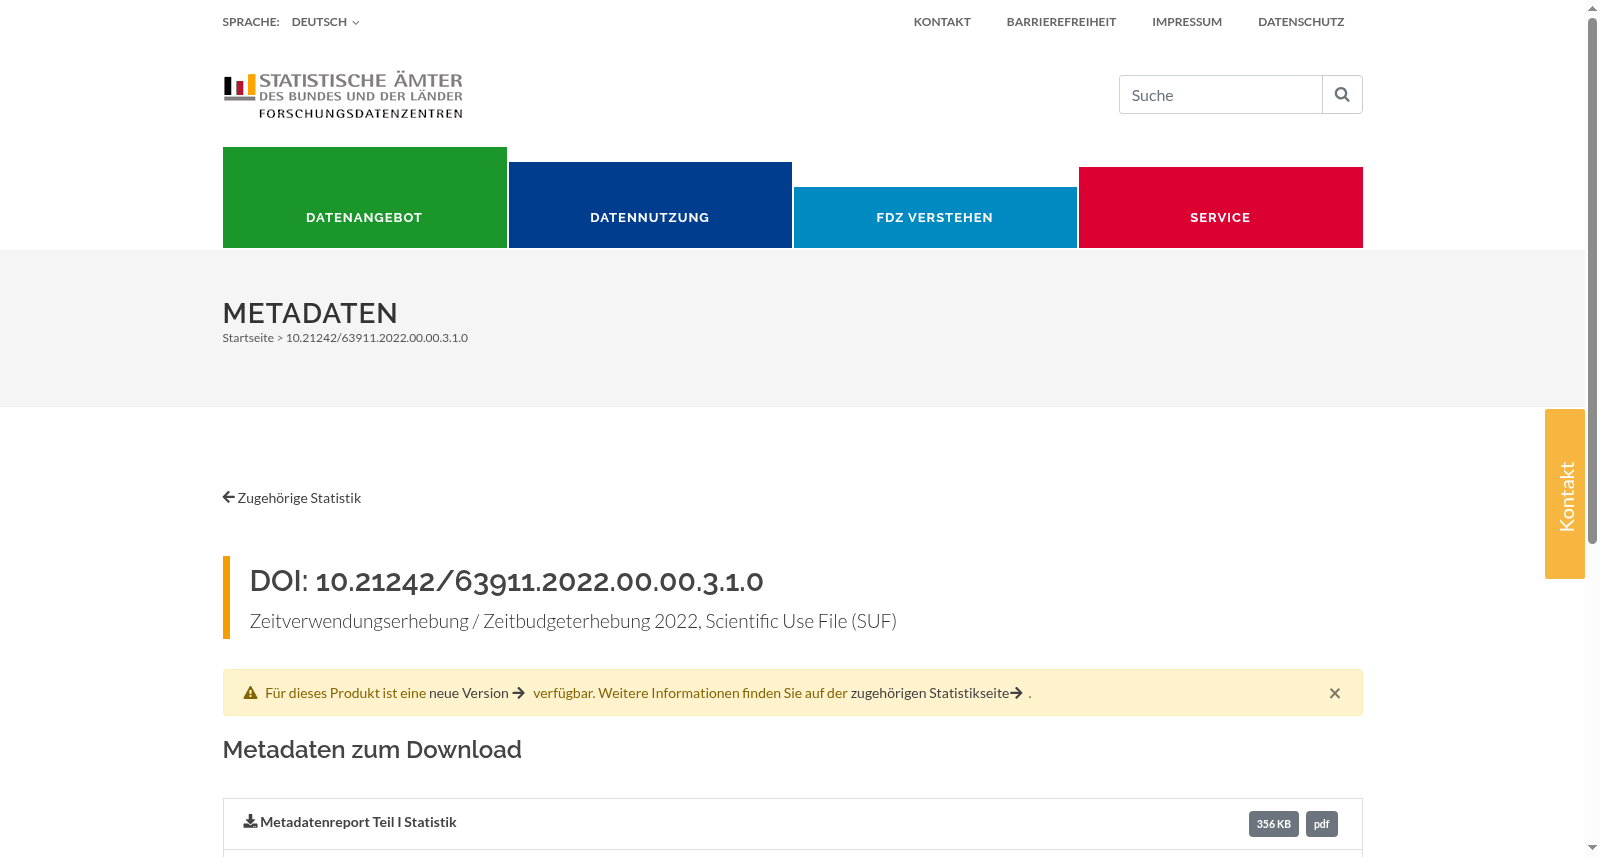
Task: Click the arrow after zugehörigen Statistikseite
Action: [1016, 693]
